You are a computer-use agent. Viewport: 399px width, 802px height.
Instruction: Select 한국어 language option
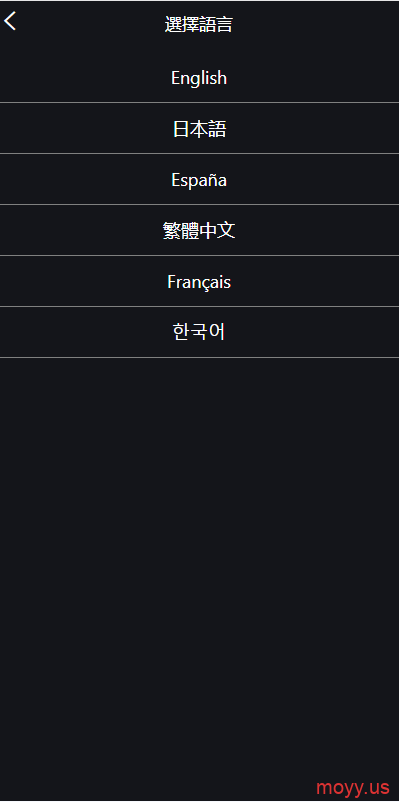pyautogui.click(x=200, y=332)
